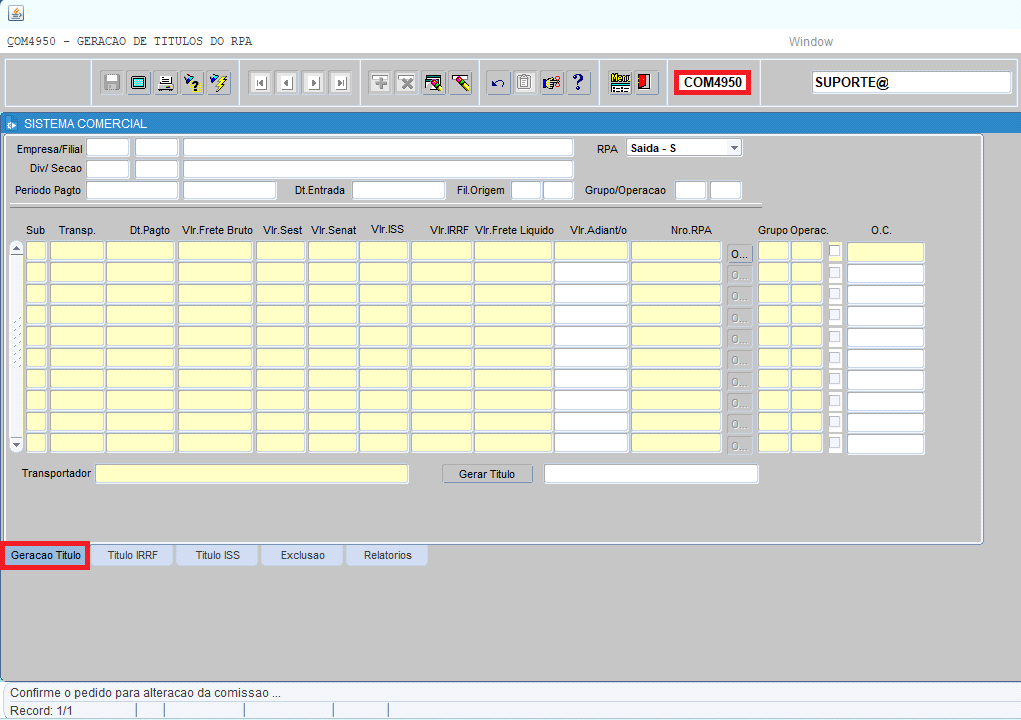Click the Save diskette toolbar icon

tap(112, 83)
